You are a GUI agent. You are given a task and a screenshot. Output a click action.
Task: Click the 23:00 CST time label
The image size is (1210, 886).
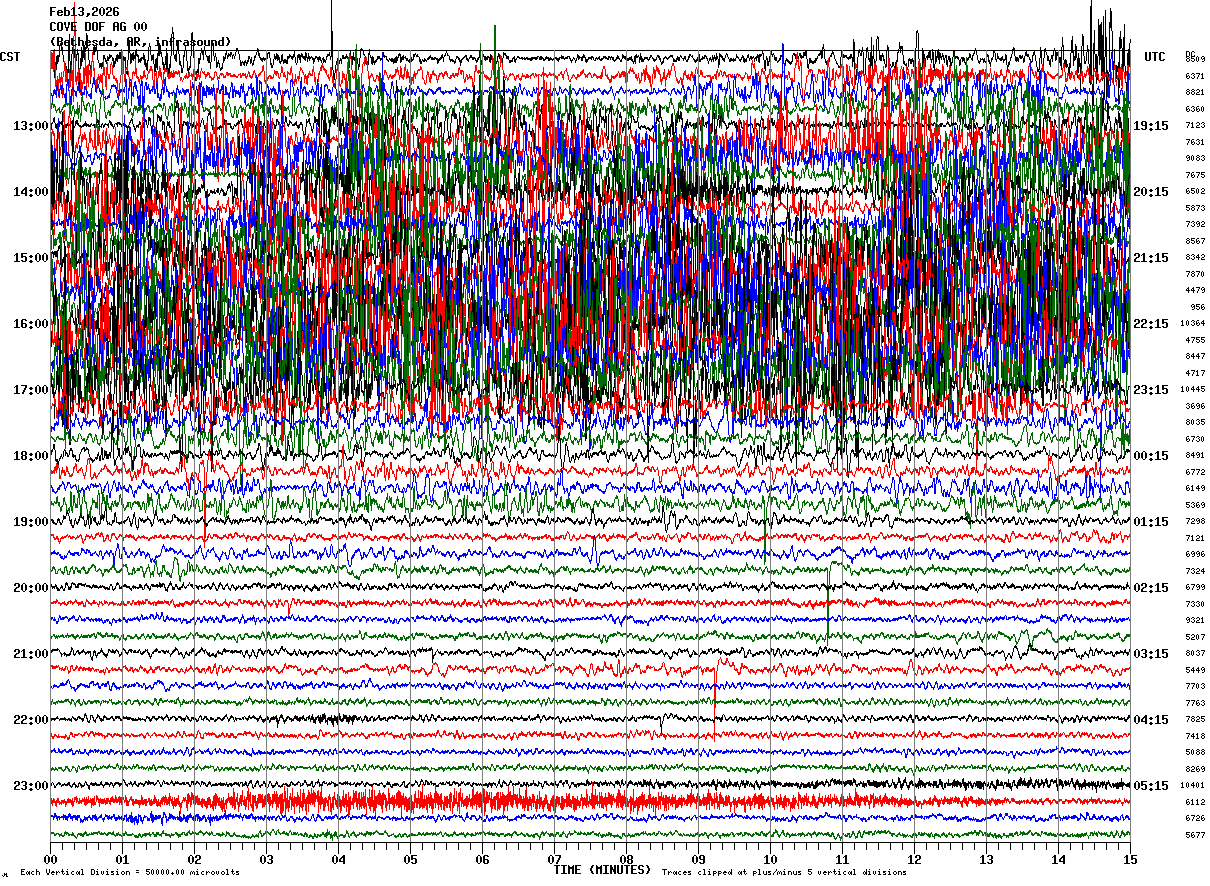point(31,785)
